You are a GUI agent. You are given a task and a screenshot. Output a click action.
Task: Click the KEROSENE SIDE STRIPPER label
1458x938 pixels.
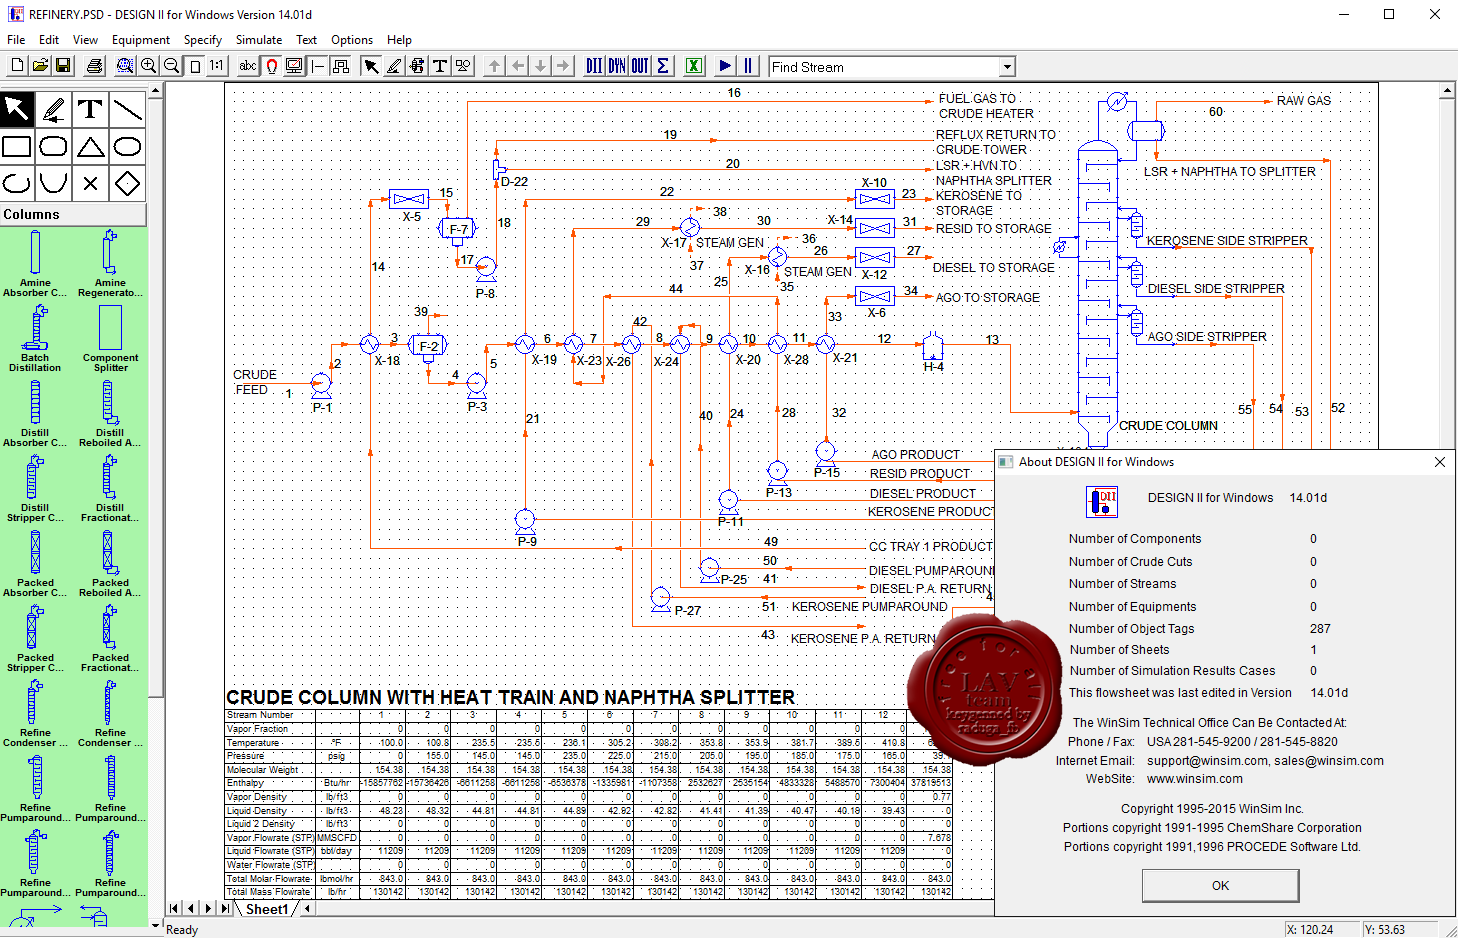(1227, 241)
